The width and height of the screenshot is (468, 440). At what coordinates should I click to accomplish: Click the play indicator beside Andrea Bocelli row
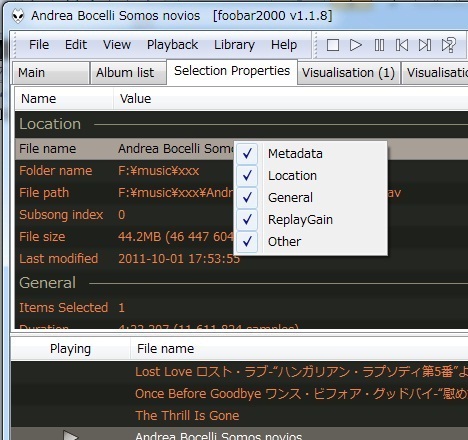pos(70,435)
